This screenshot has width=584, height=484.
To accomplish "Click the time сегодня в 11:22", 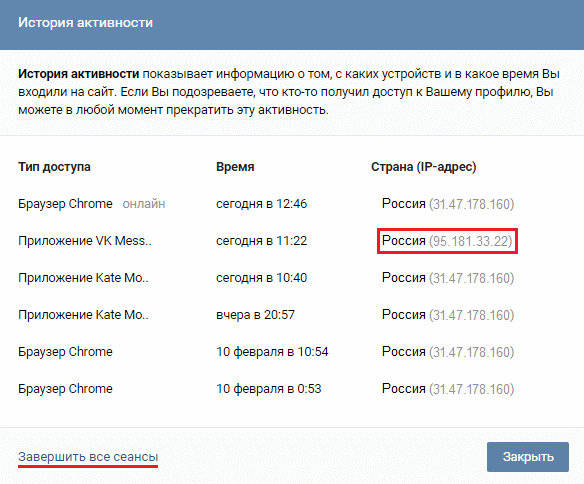I will pyautogui.click(x=261, y=241).
